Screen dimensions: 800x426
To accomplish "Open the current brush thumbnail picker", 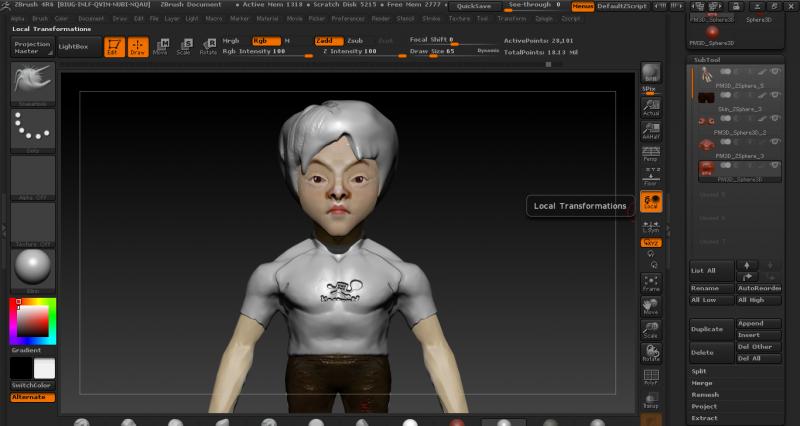I will point(33,84).
